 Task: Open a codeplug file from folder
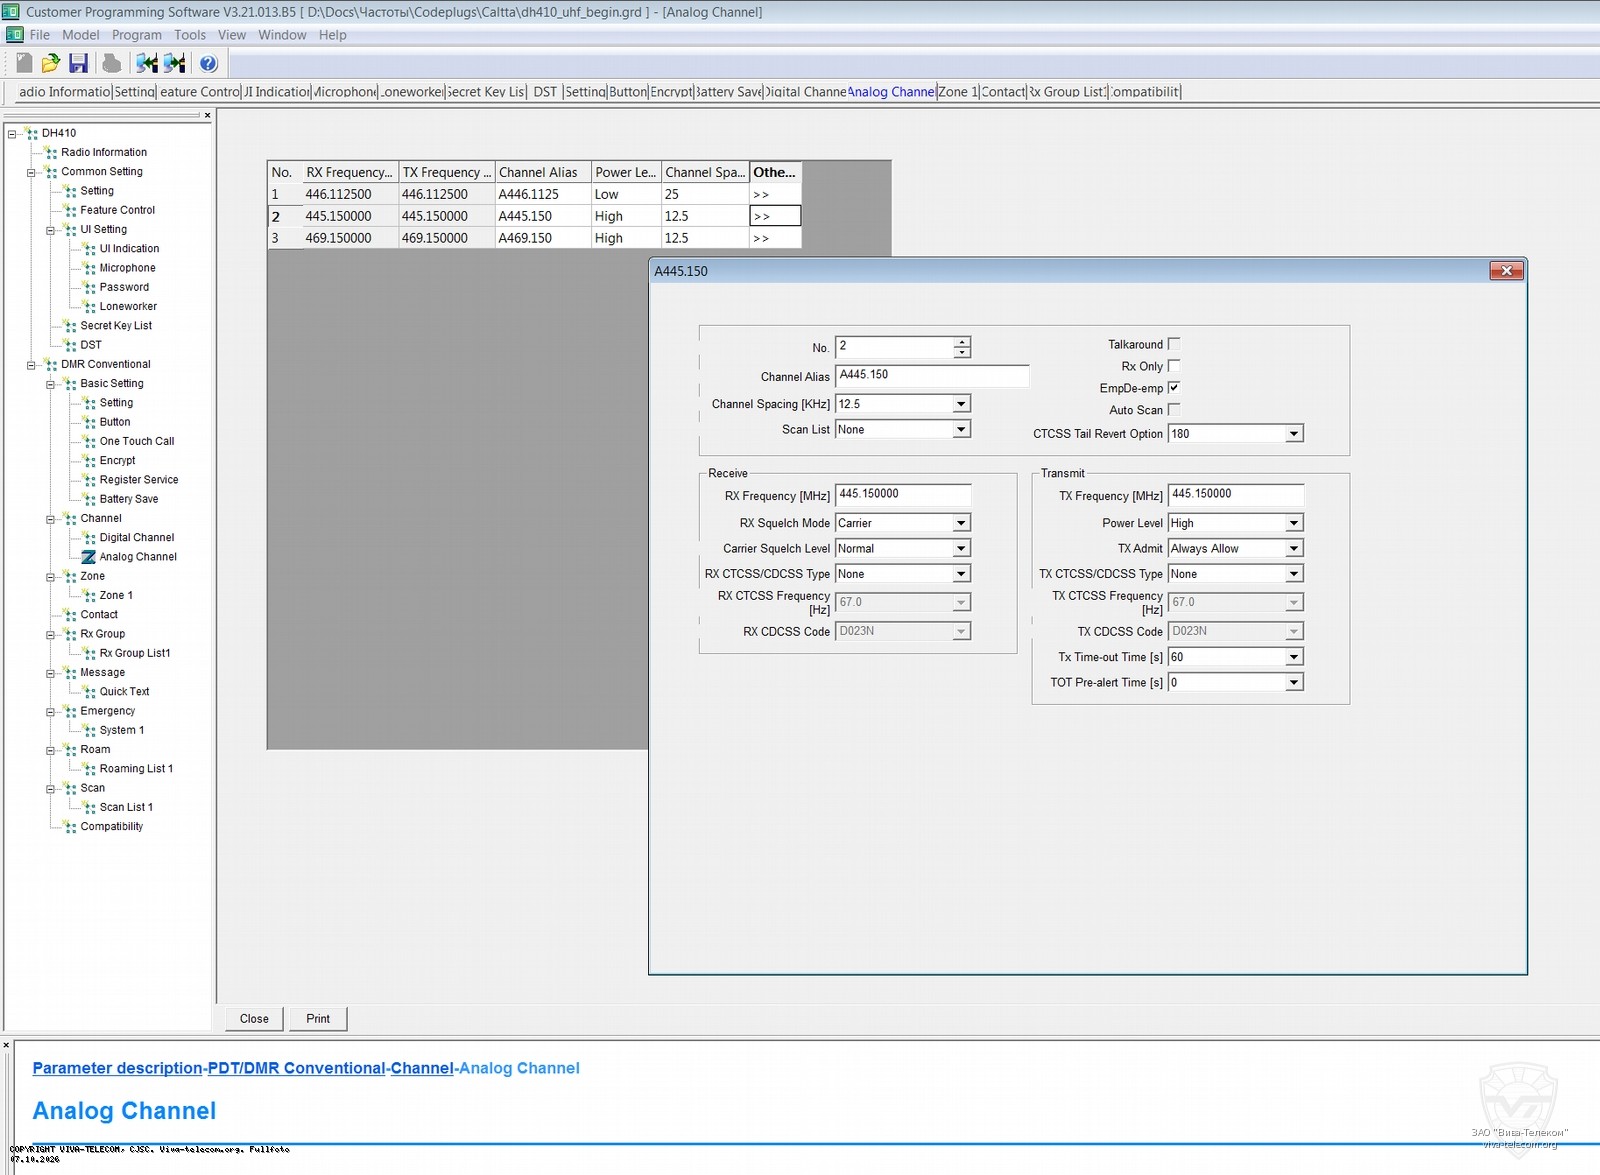(50, 63)
